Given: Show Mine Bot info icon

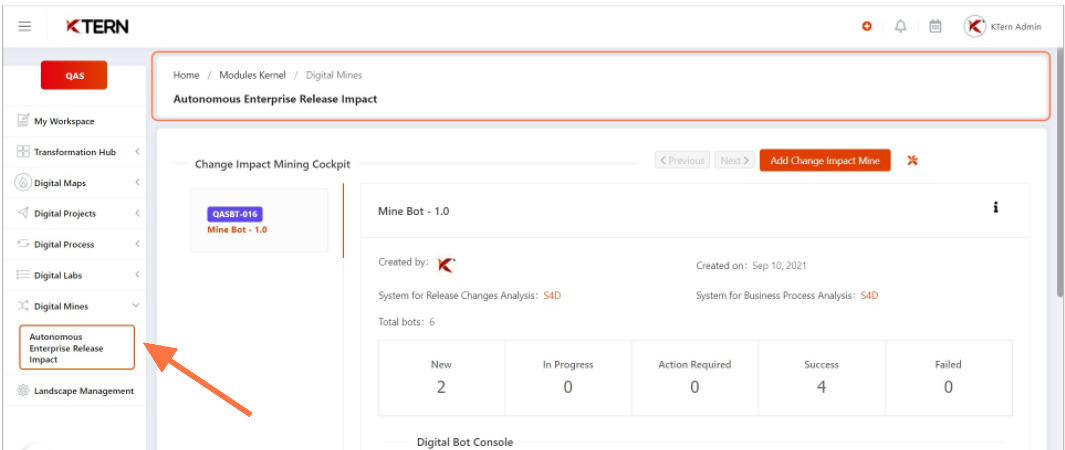Looking at the screenshot, I should (x=996, y=208).
